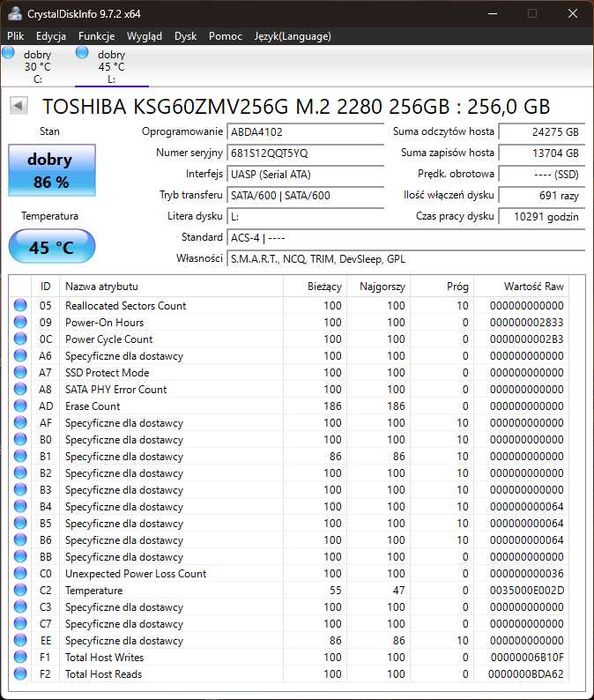Open the Plik menu
The image size is (594, 700).
tap(16, 36)
